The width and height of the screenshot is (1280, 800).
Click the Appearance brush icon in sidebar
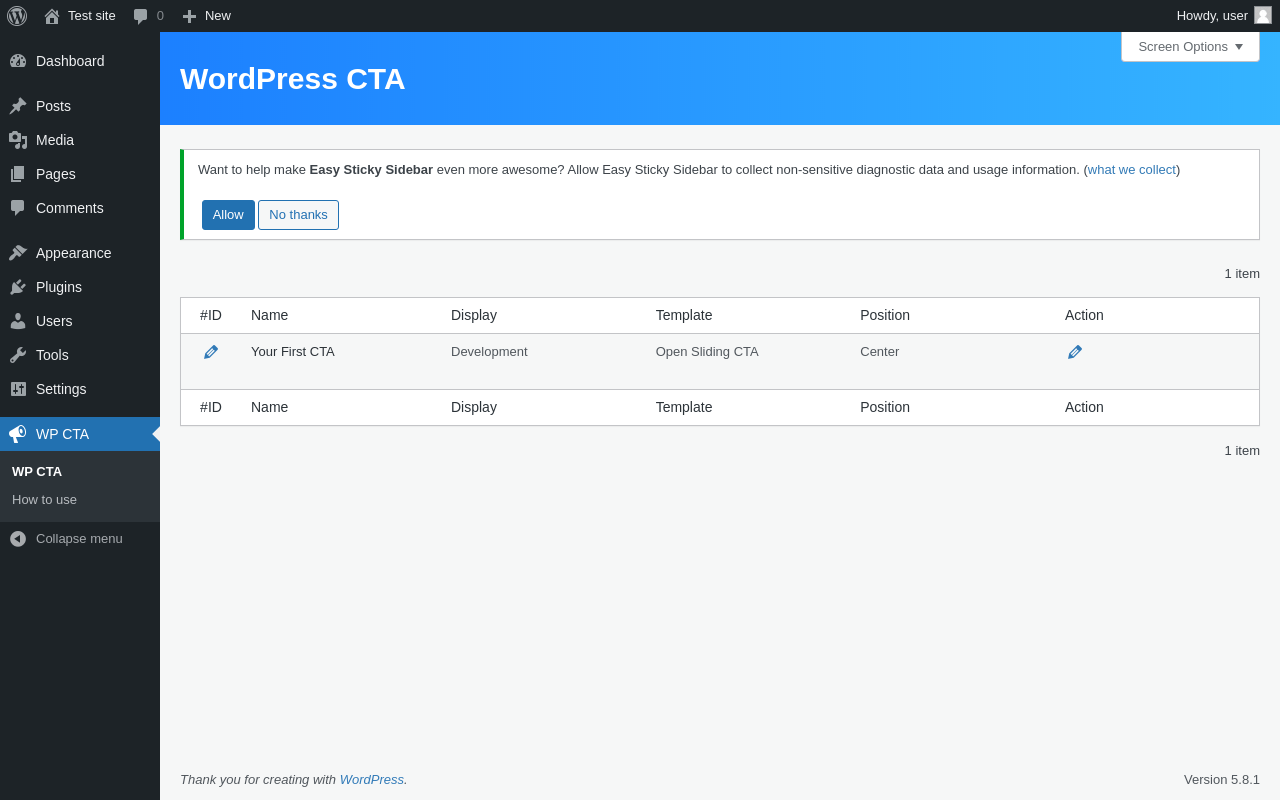click(x=18, y=253)
